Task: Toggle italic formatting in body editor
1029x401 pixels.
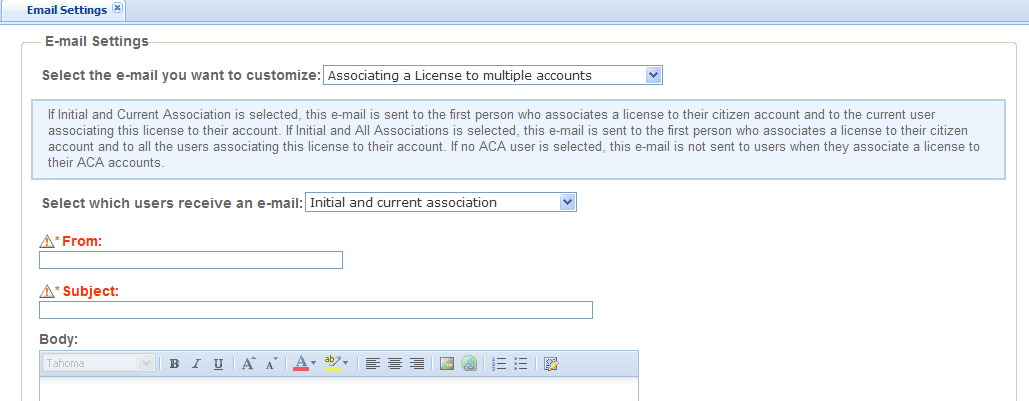Action: [196, 364]
